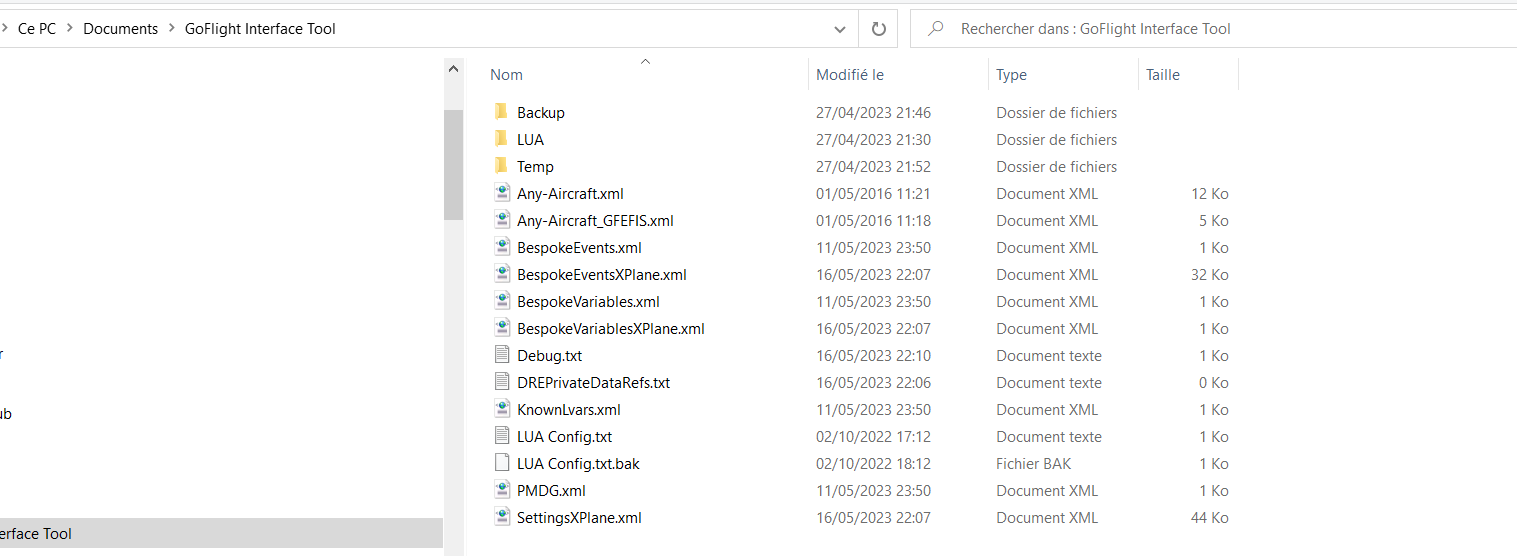Open the address bar history dropdown
1517x556 pixels.
point(840,29)
